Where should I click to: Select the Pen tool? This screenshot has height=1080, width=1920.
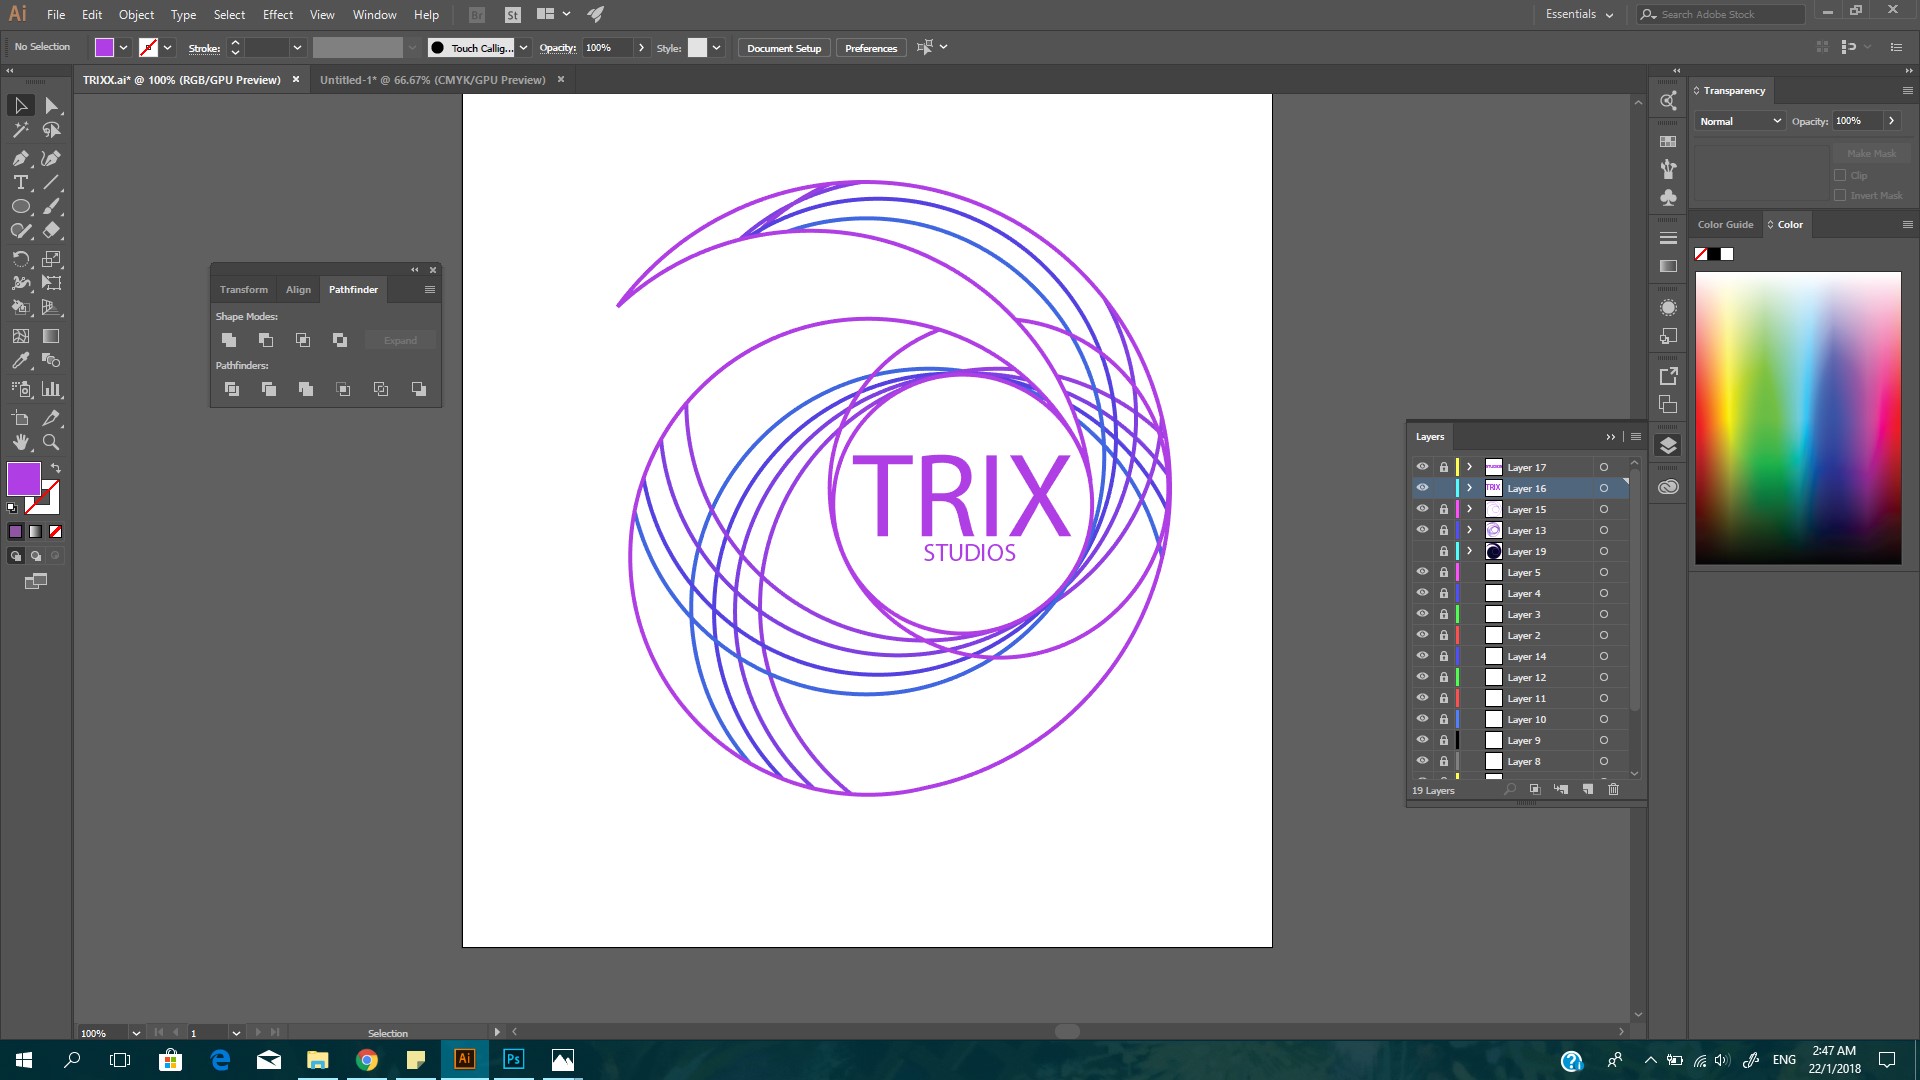coord(21,158)
